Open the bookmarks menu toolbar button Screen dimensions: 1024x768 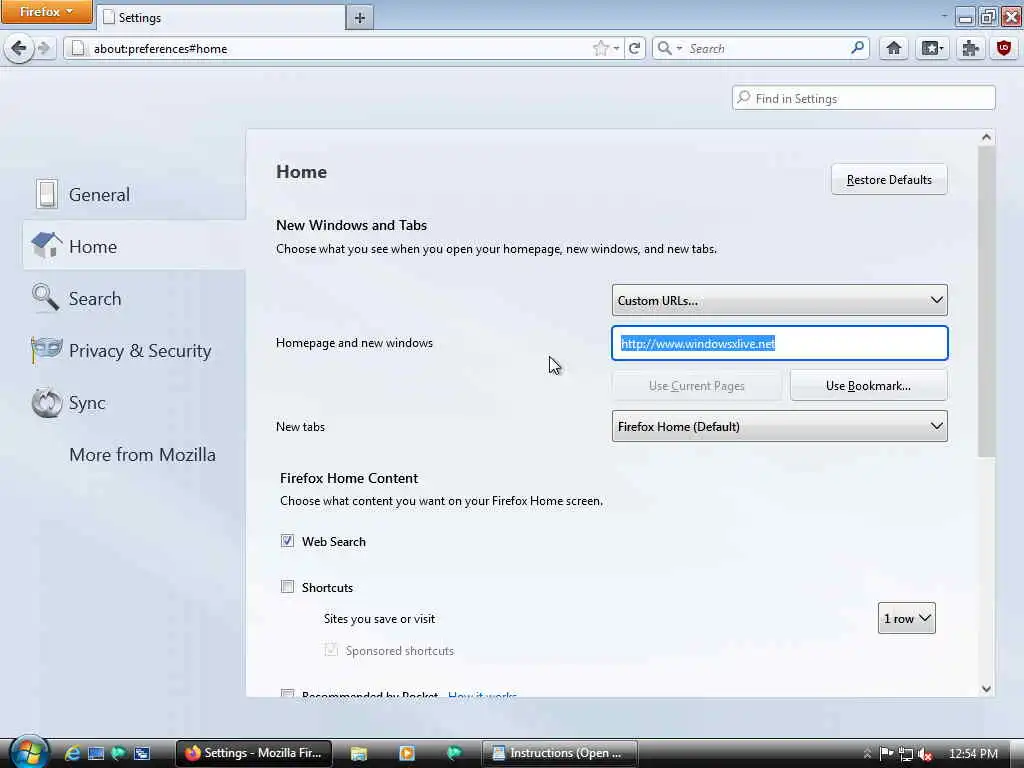coord(932,48)
